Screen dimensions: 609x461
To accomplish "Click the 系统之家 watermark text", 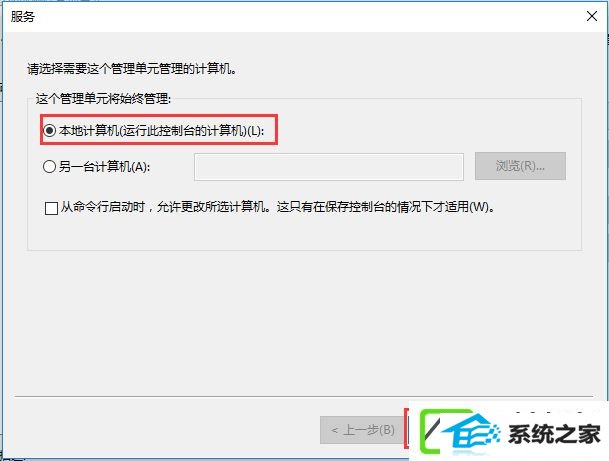I will [x=554, y=434].
